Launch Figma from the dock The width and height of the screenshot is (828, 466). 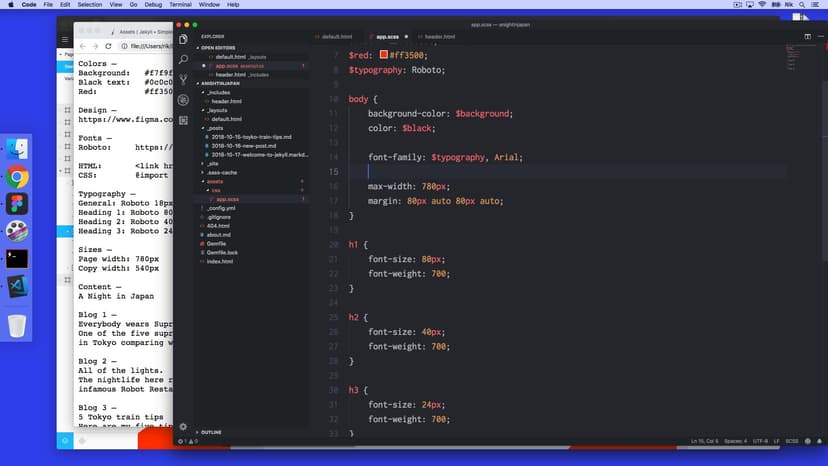click(x=17, y=204)
